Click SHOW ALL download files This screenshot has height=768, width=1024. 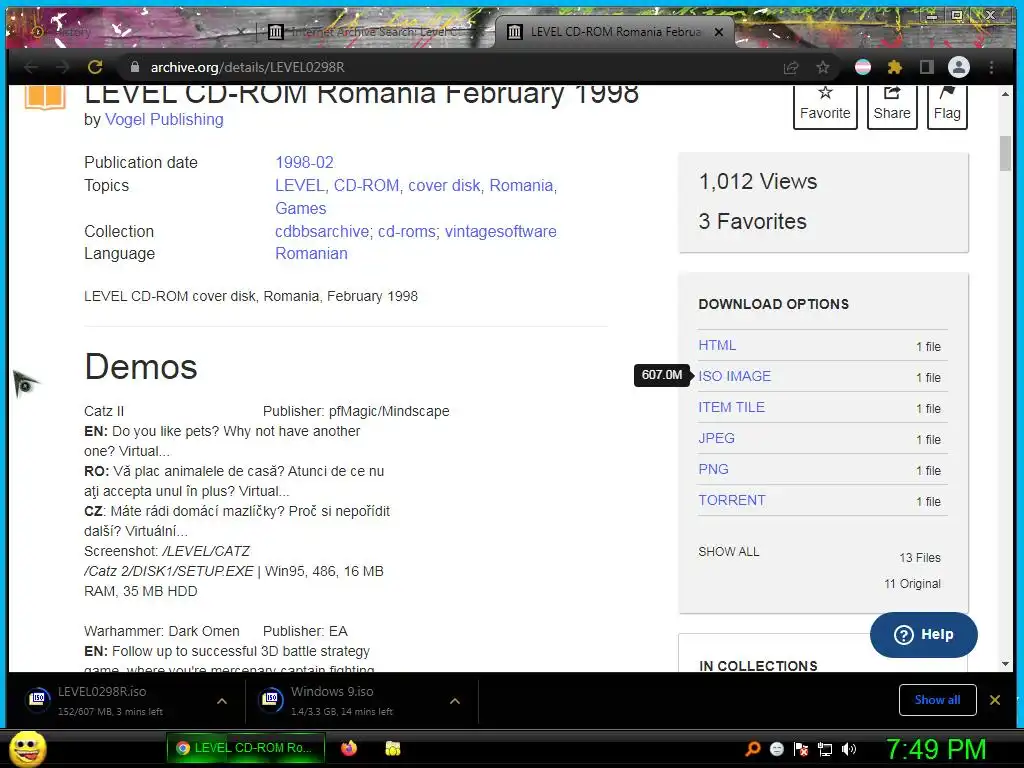pos(729,552)
